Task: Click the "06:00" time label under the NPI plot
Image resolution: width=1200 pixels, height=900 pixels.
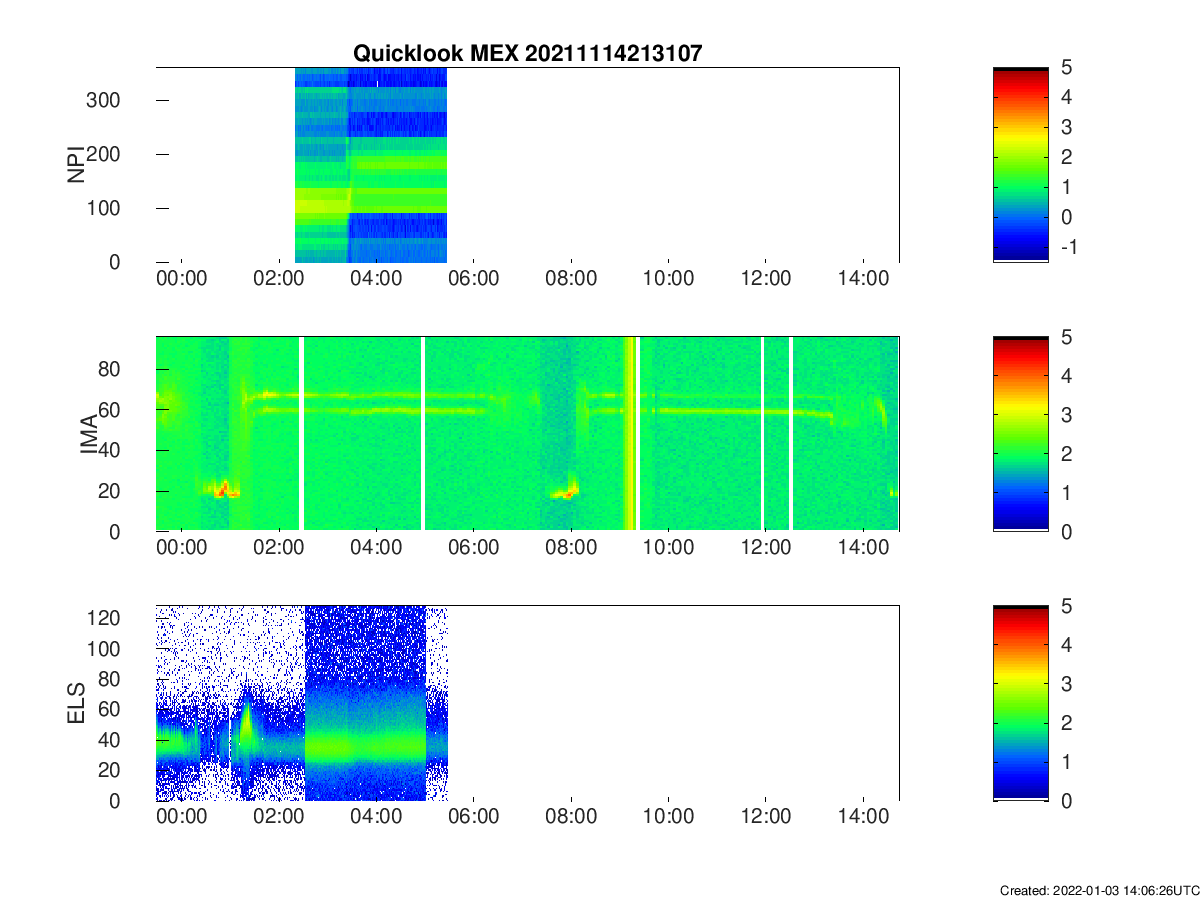Action: [x=474, y=279]
